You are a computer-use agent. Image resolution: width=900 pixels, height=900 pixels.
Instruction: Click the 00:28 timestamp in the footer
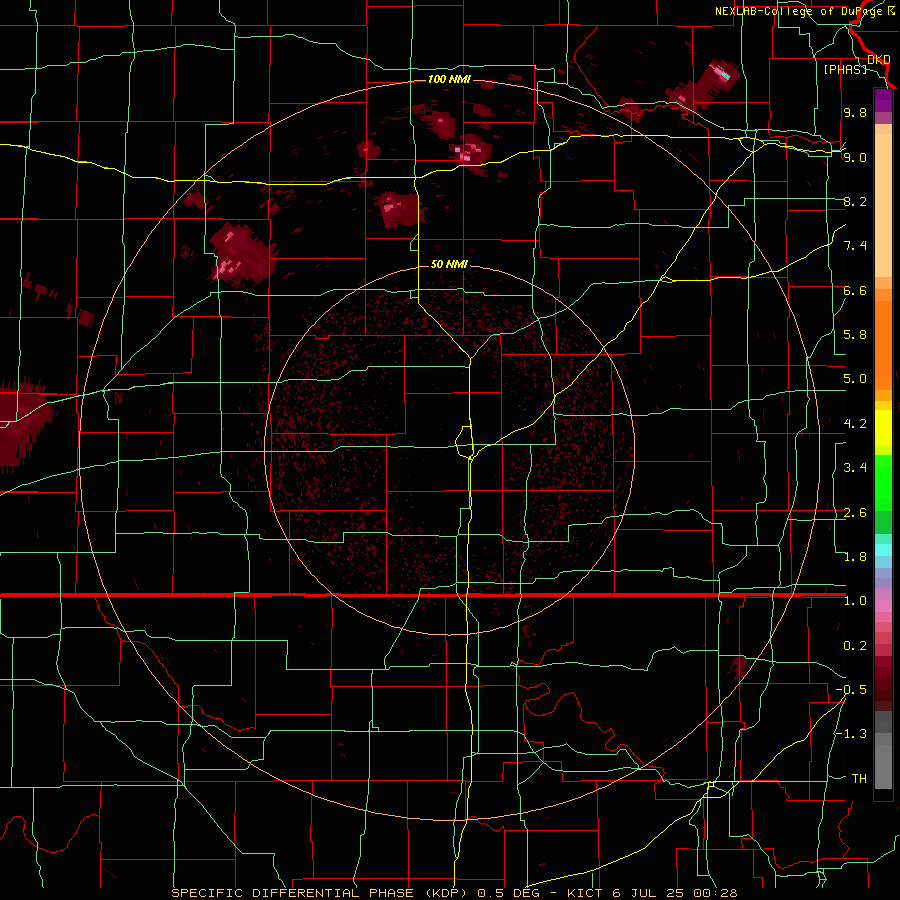tap(715, 893)
